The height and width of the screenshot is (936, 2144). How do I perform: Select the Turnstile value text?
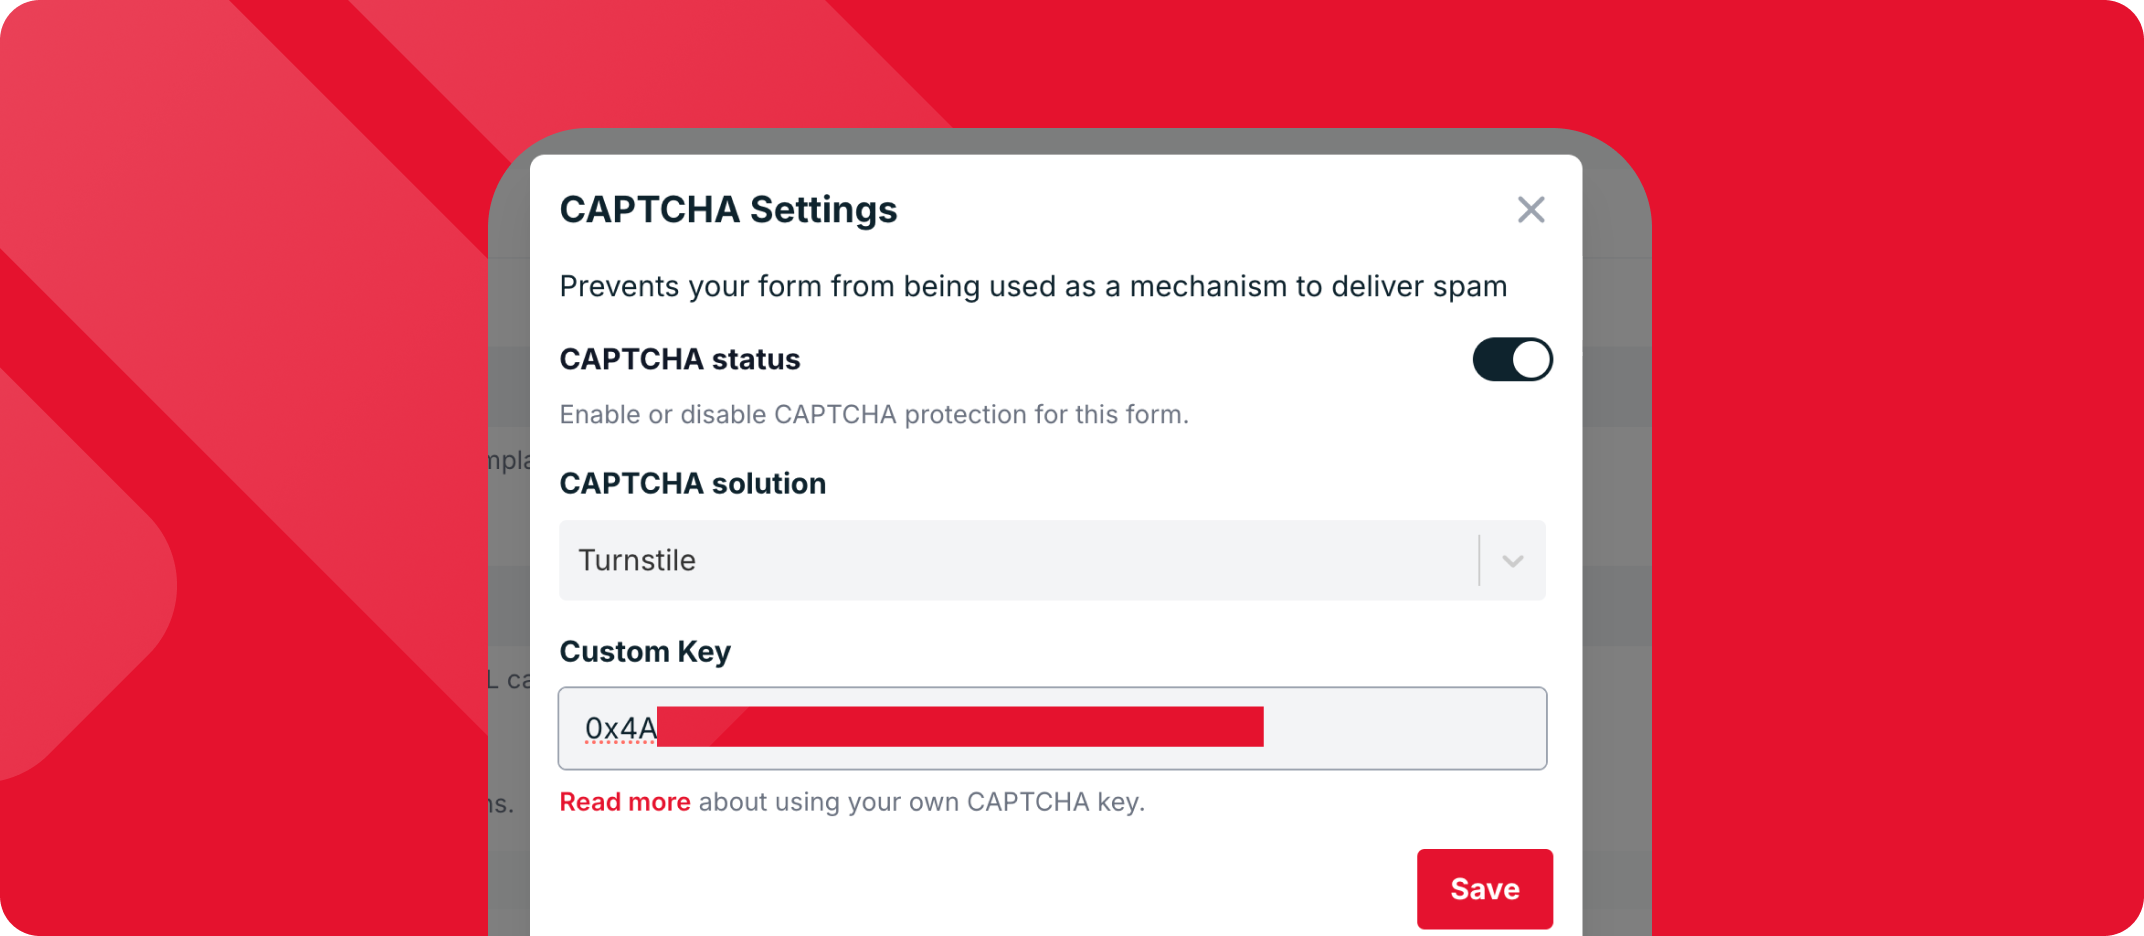(637, 561)
